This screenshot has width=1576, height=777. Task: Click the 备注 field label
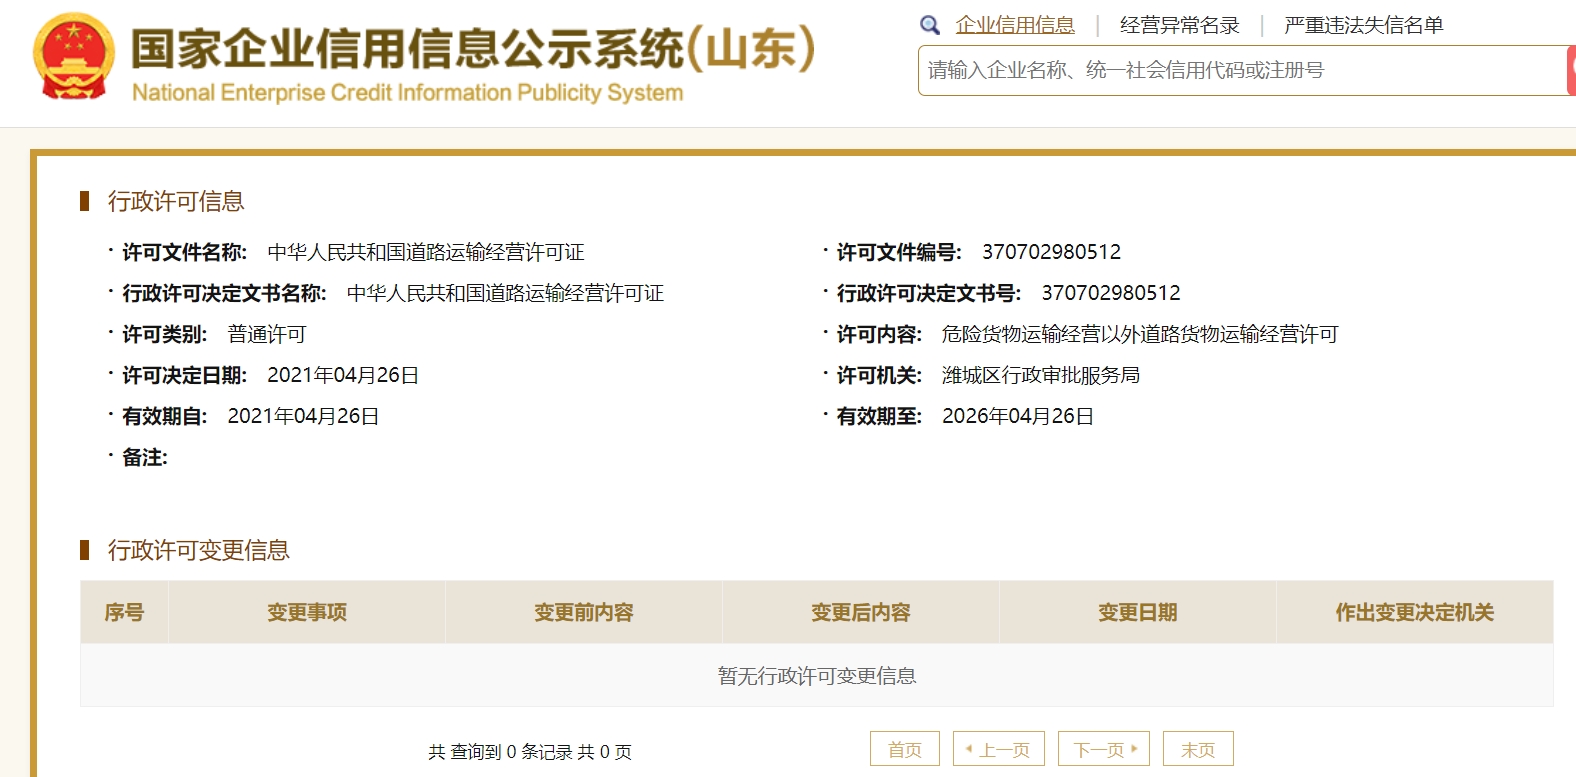pos(145,457)
